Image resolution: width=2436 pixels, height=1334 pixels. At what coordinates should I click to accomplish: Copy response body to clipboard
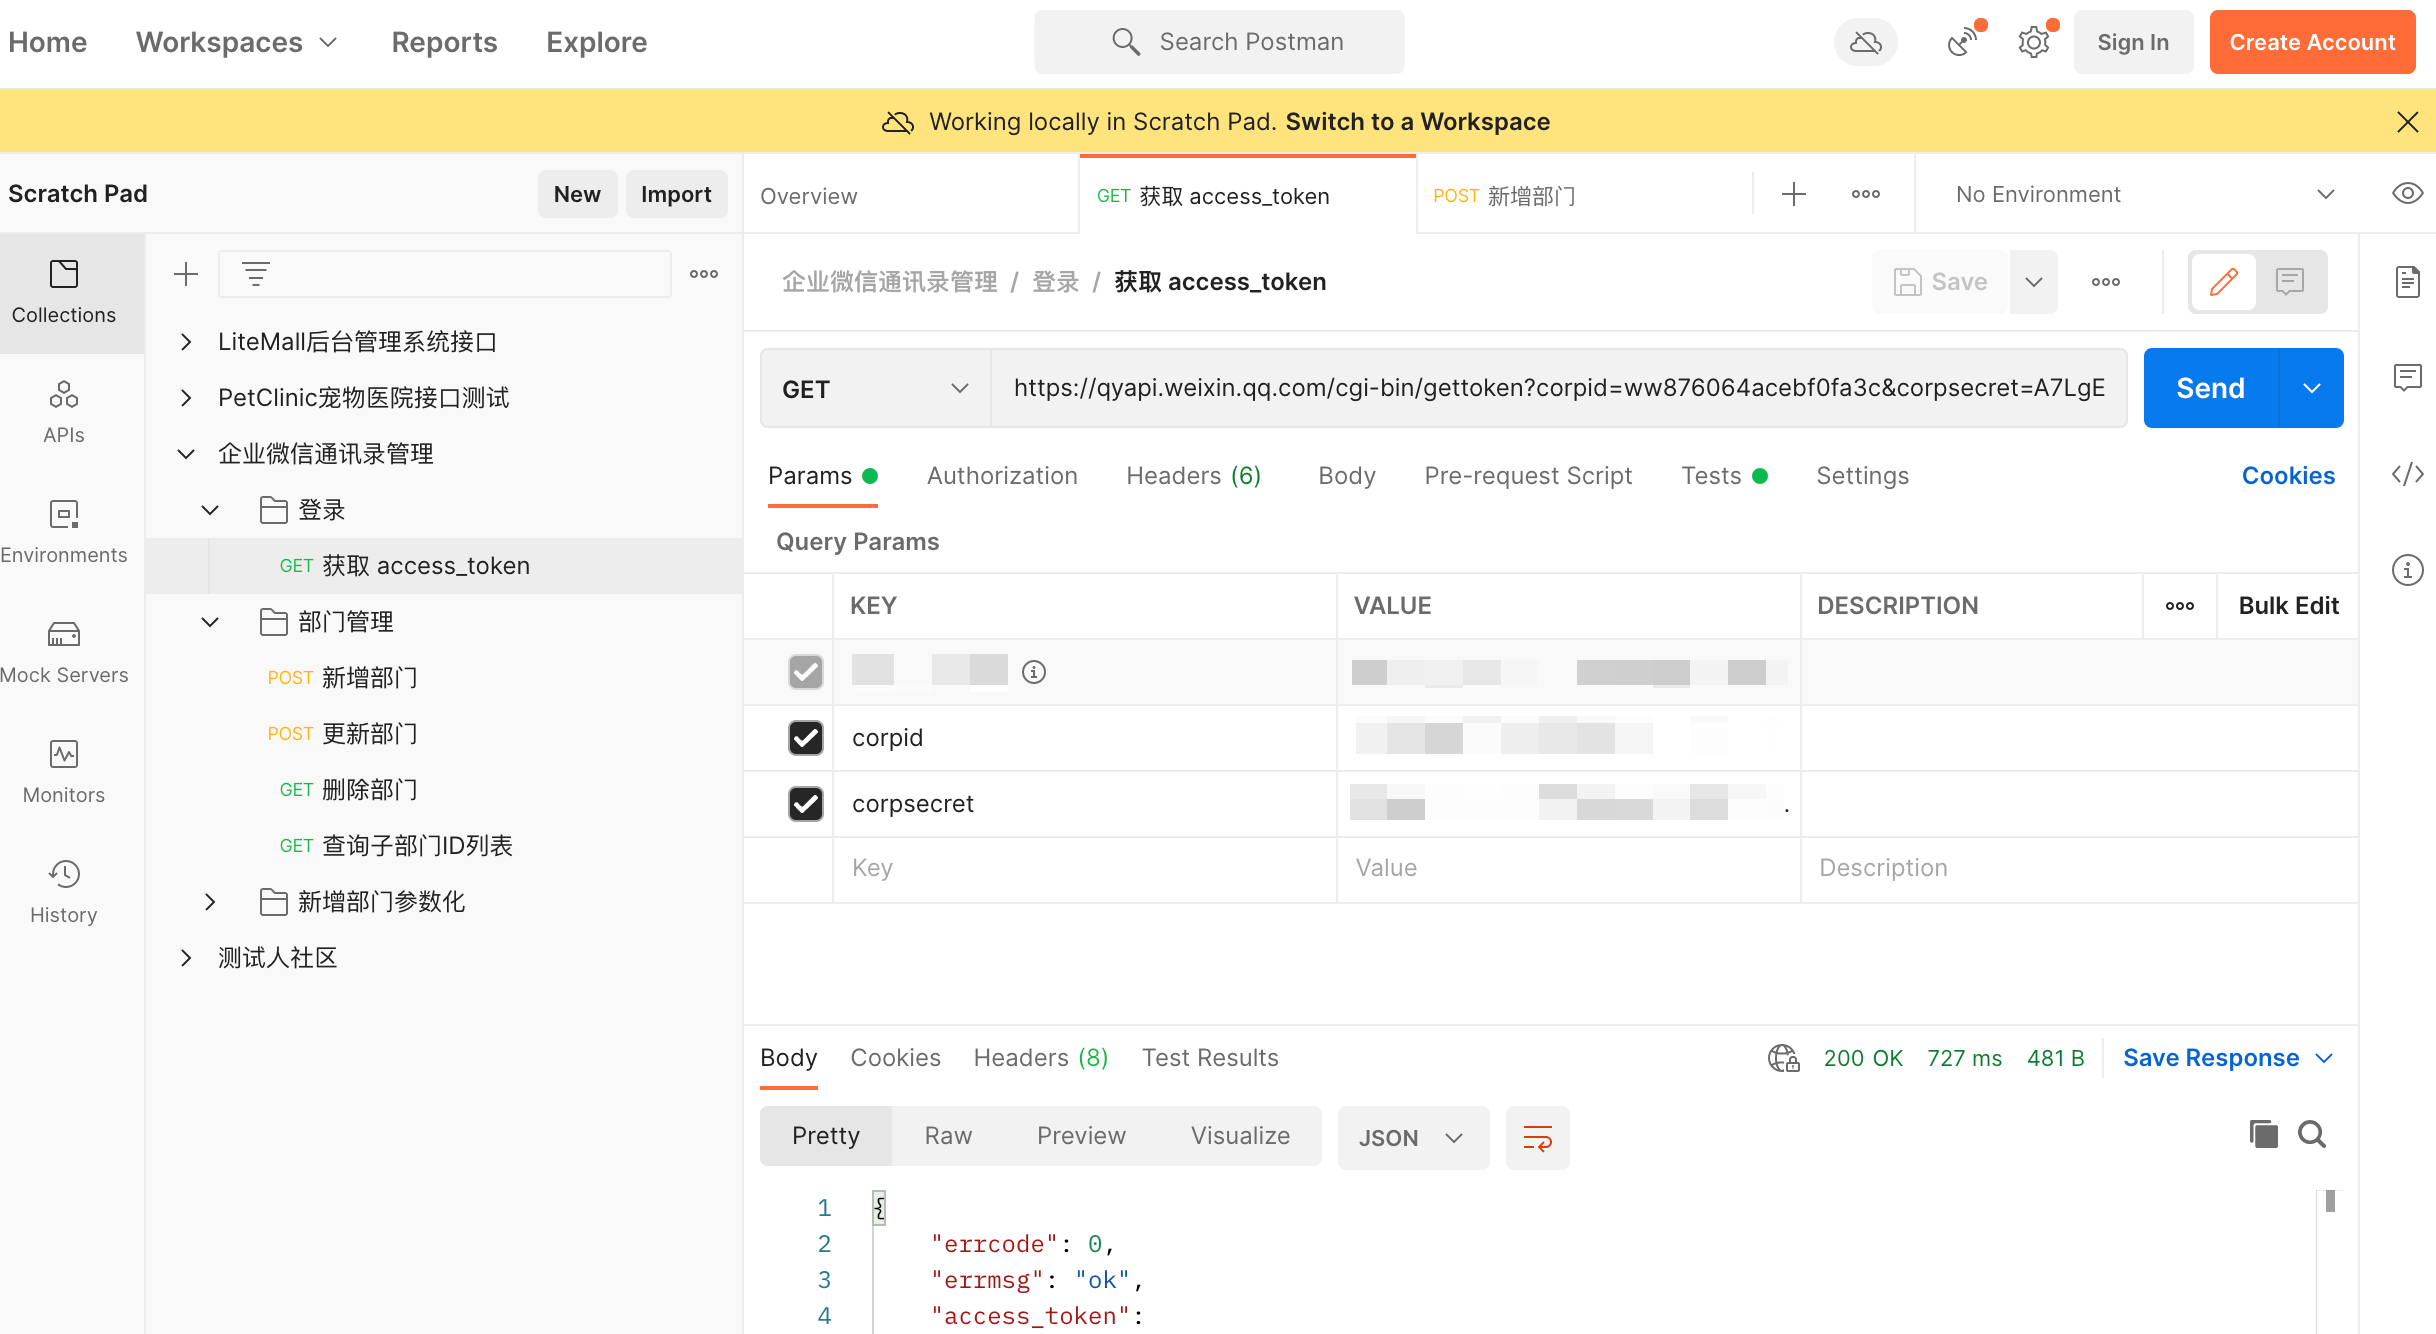2264,1134
